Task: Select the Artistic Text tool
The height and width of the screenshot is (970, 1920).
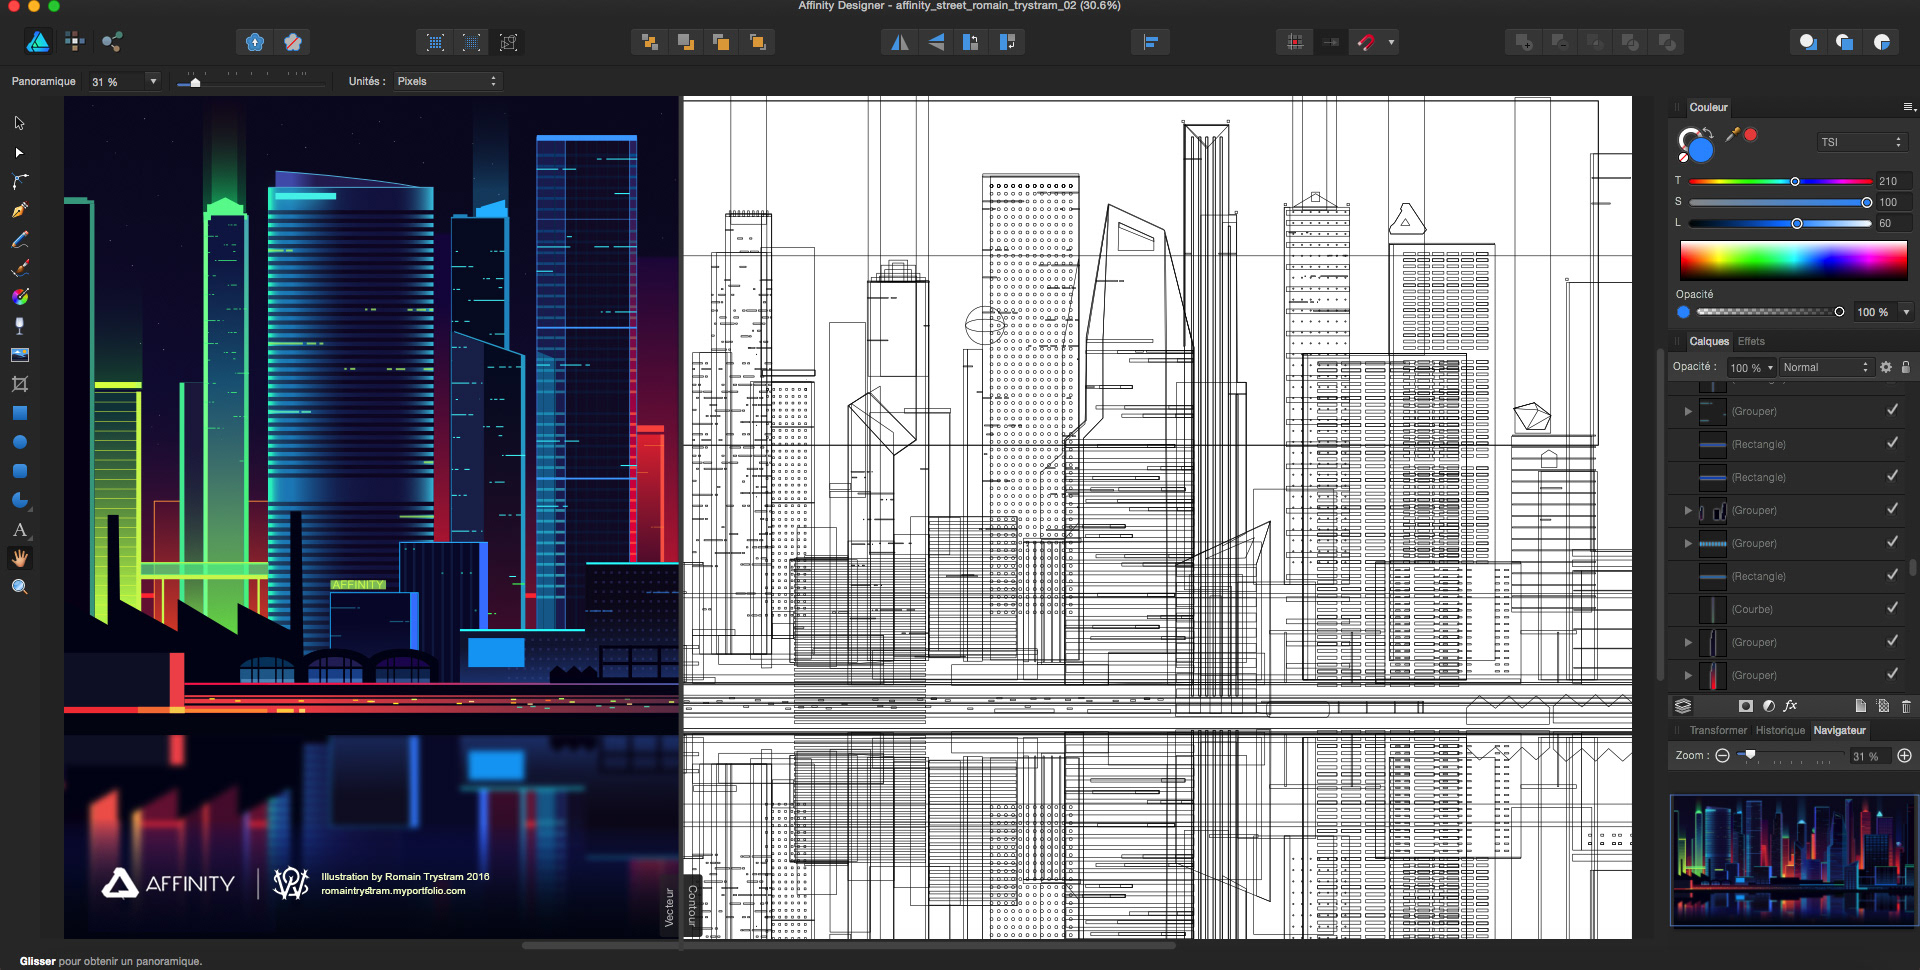Action: [x=19, y=530]
